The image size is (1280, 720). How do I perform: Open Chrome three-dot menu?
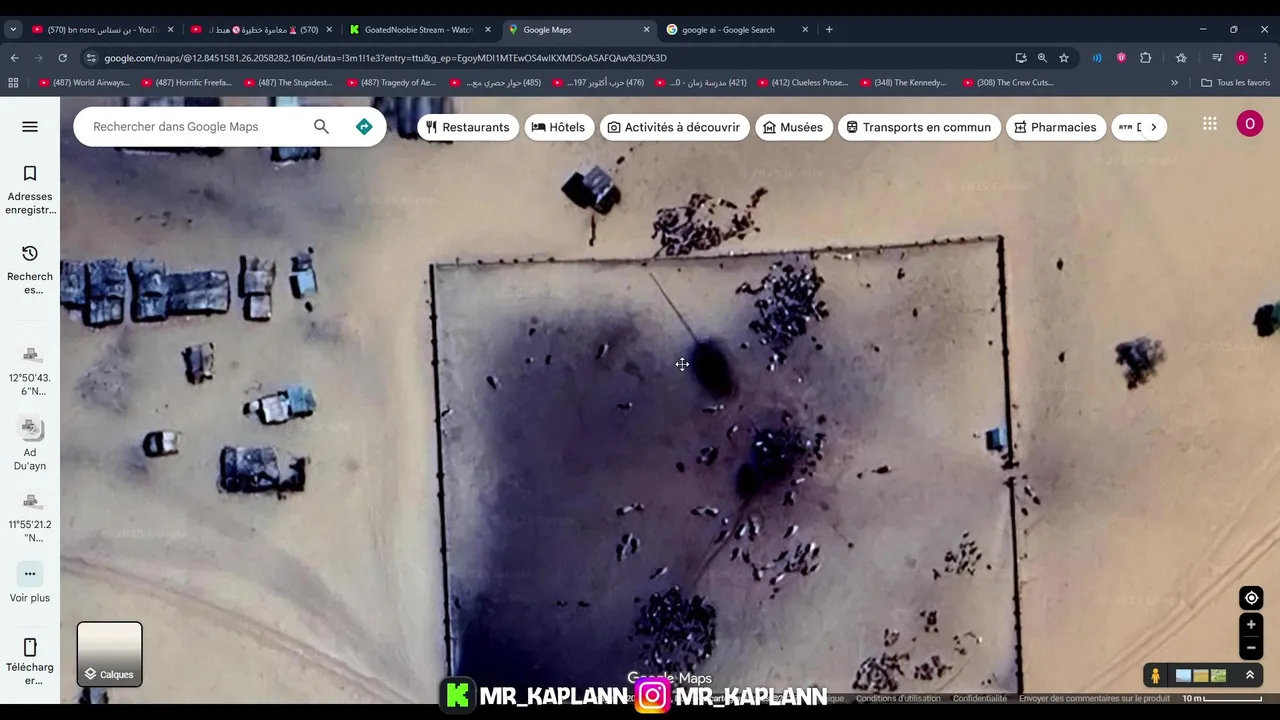(1265, 58)
